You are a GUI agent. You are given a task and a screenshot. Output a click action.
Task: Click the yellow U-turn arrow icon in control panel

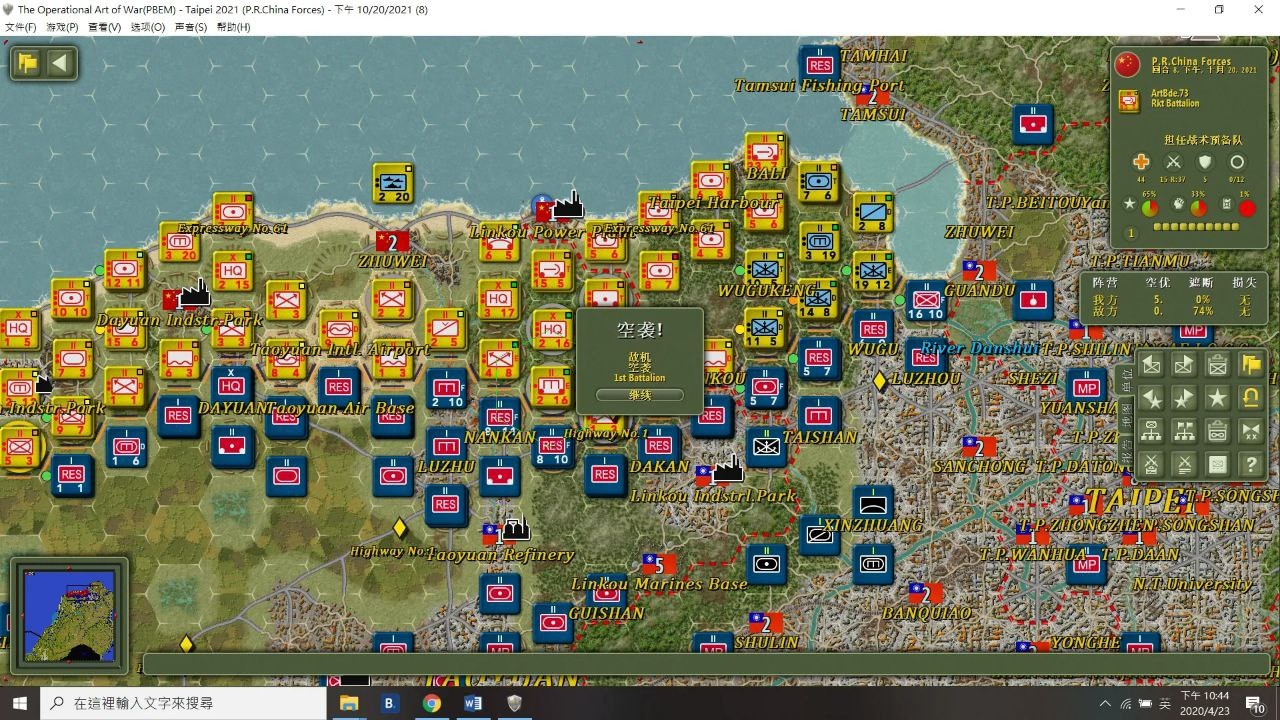tap(1250, 398)
